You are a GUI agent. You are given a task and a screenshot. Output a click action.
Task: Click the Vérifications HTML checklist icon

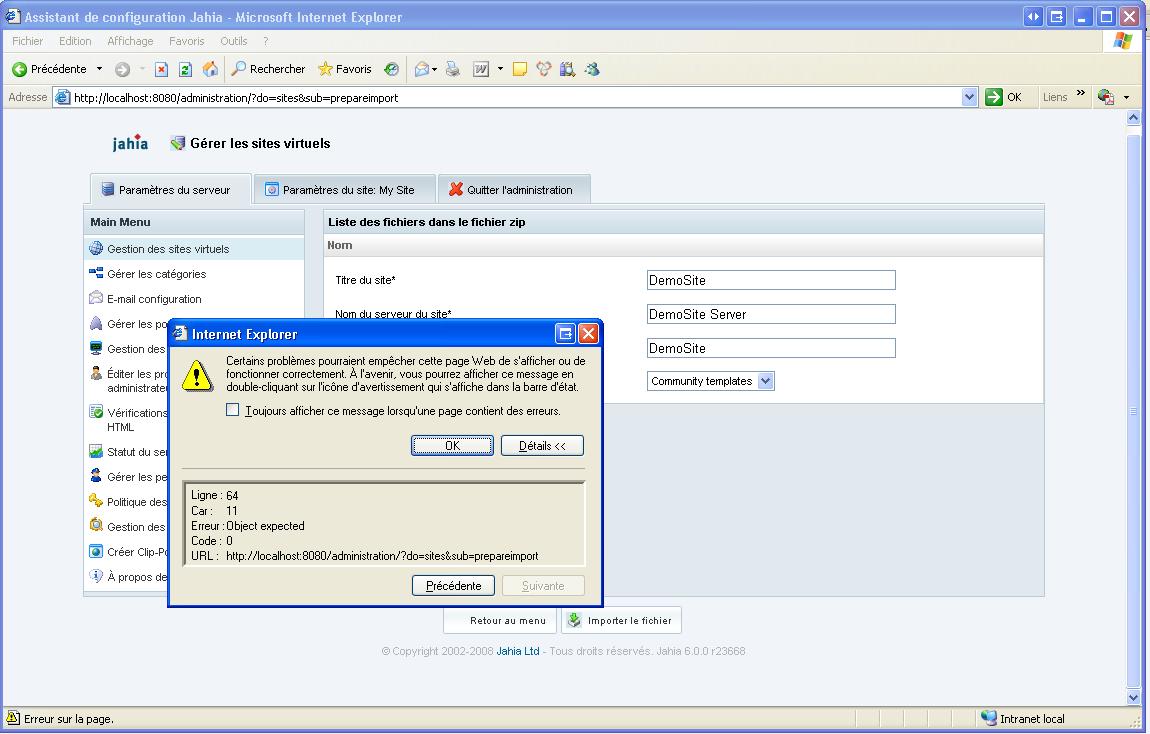(x=96, y=412)
